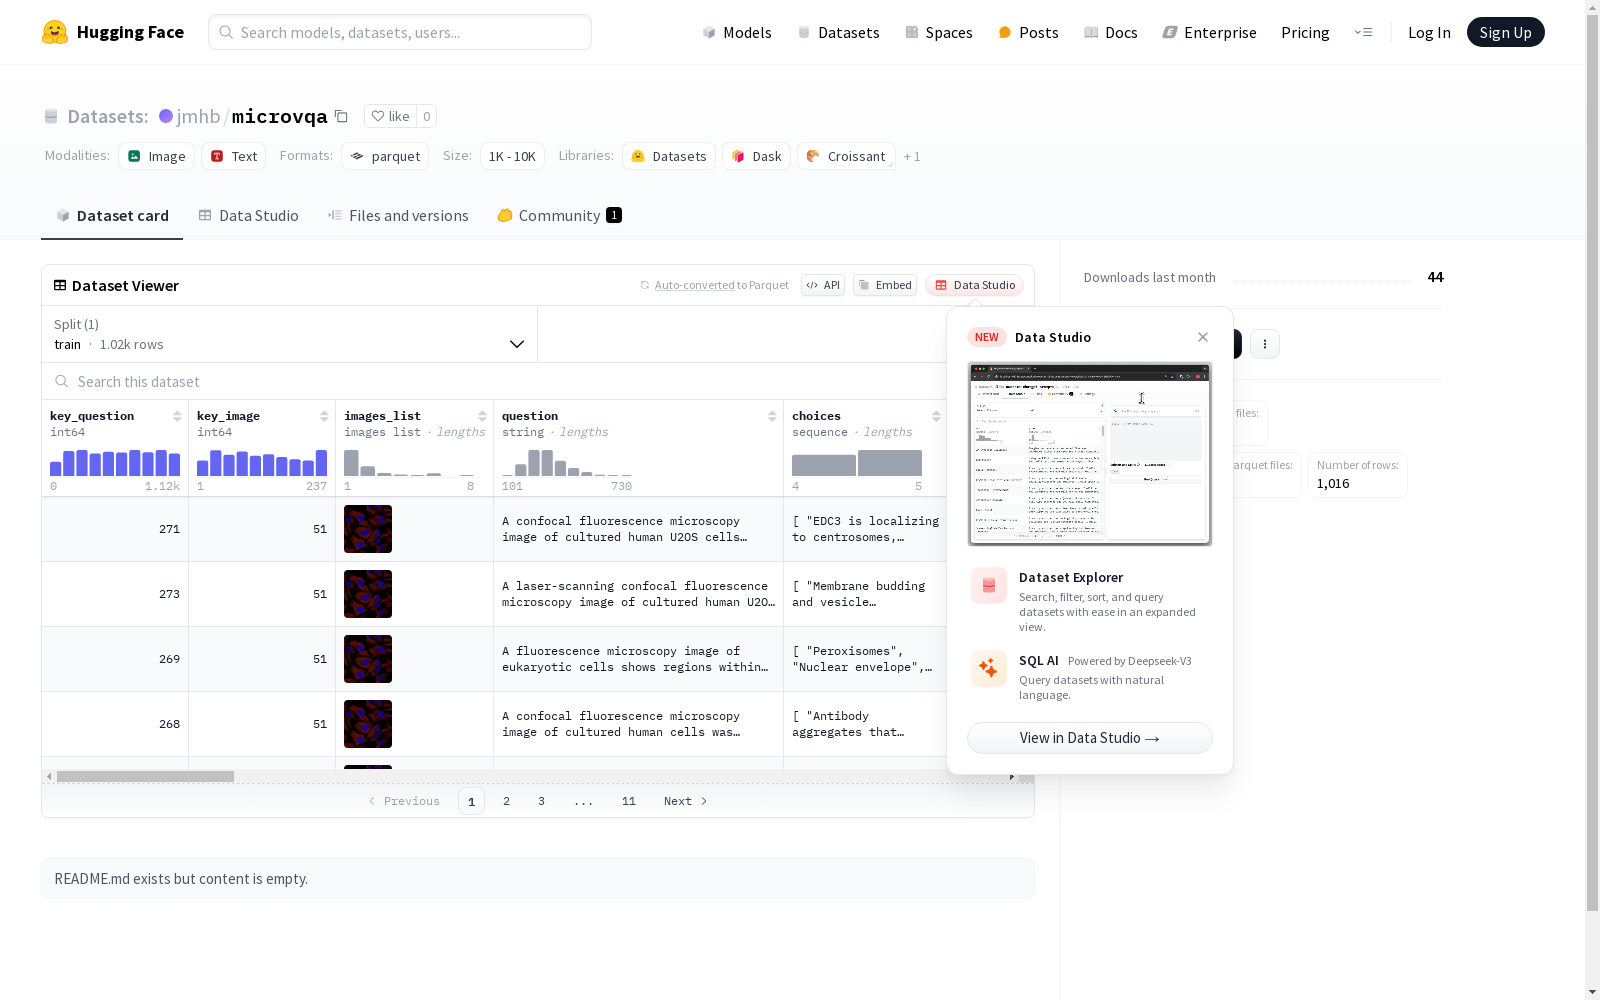Image resolution: width=1600 pixels, height=1000 pixels.
Task: Click the main search models input
Action: point(400,32)
